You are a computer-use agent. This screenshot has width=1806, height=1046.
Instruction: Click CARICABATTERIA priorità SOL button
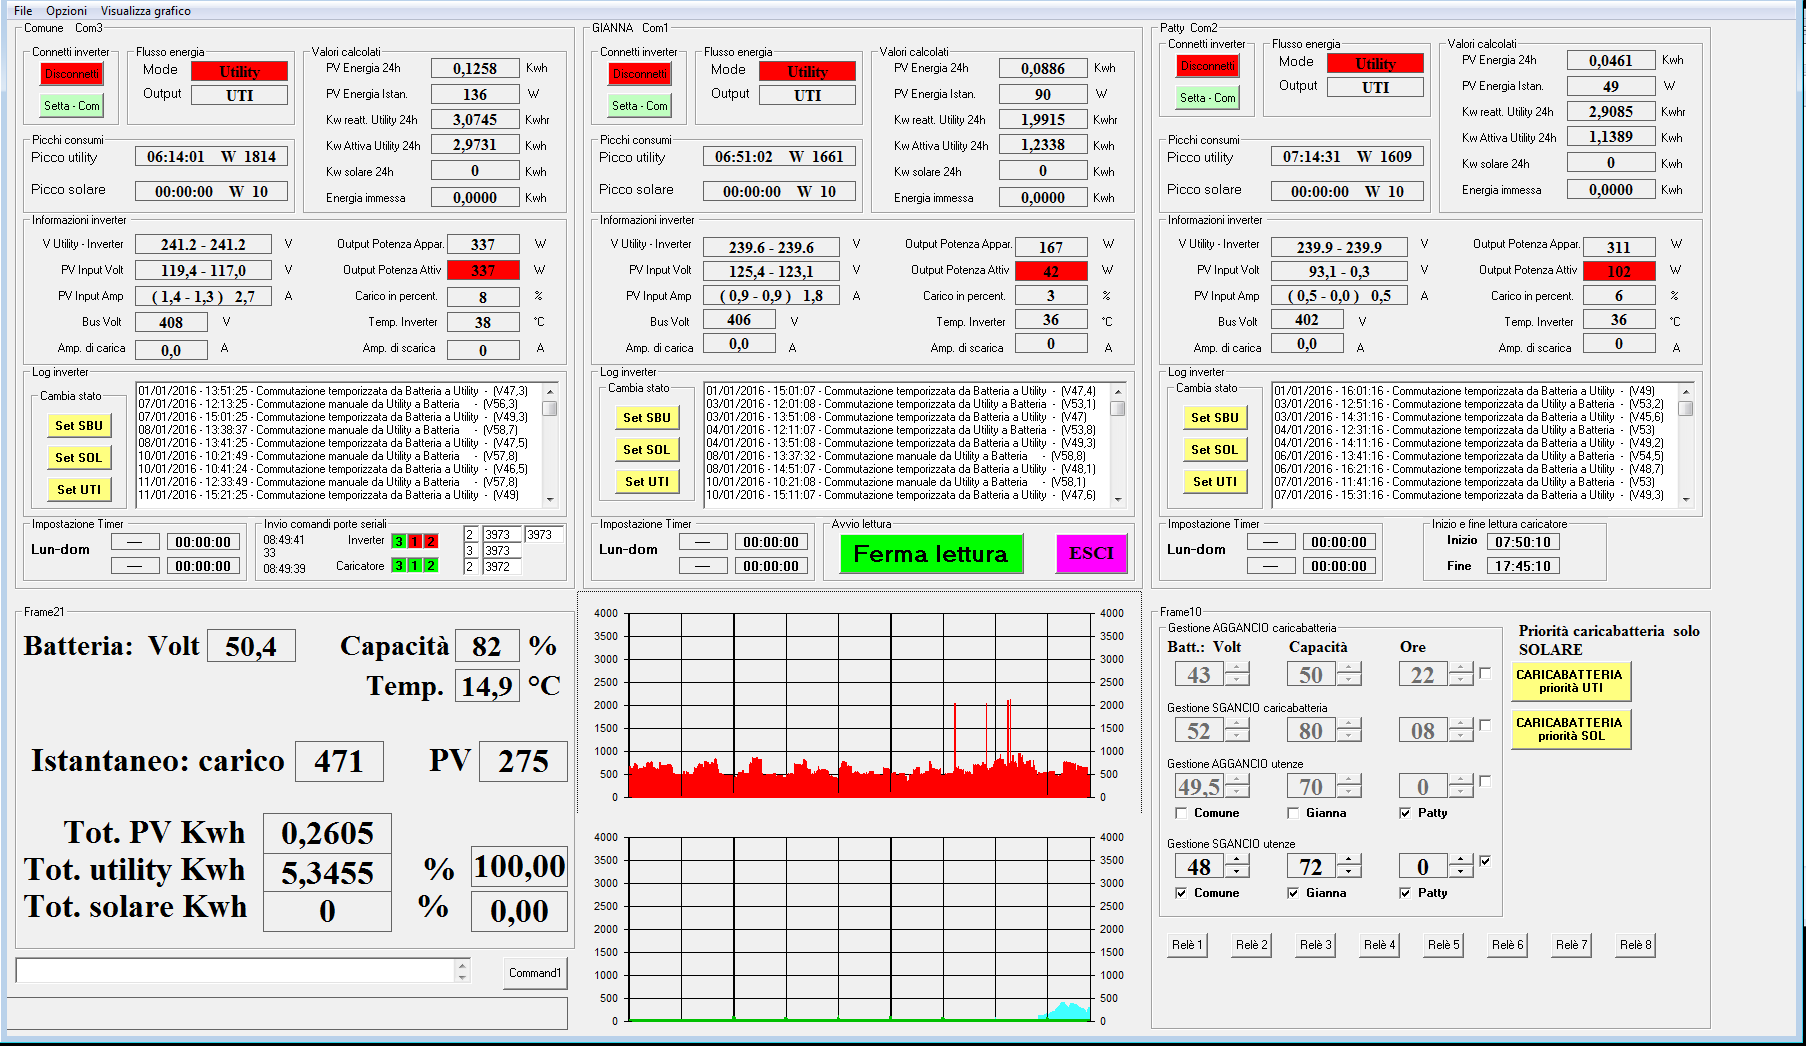(x=1570, y=729)
